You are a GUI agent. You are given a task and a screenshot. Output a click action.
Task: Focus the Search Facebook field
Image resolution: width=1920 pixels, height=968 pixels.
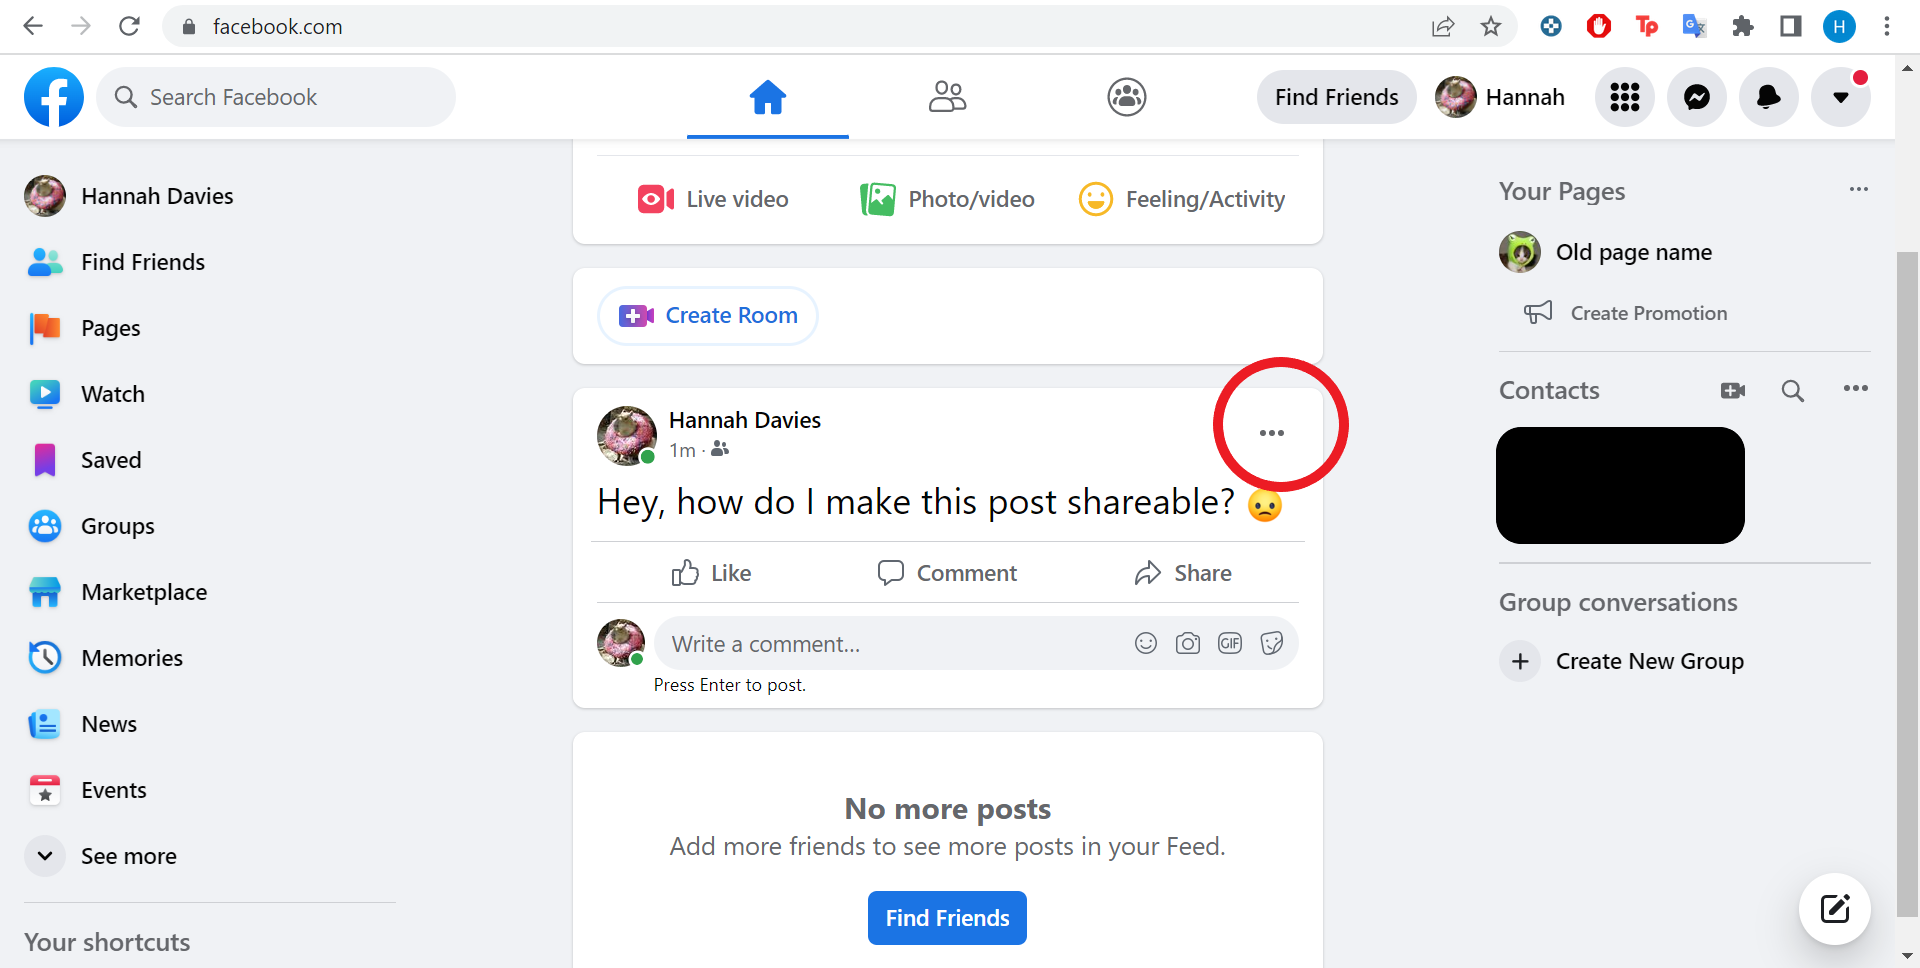(x=276, y=97)
